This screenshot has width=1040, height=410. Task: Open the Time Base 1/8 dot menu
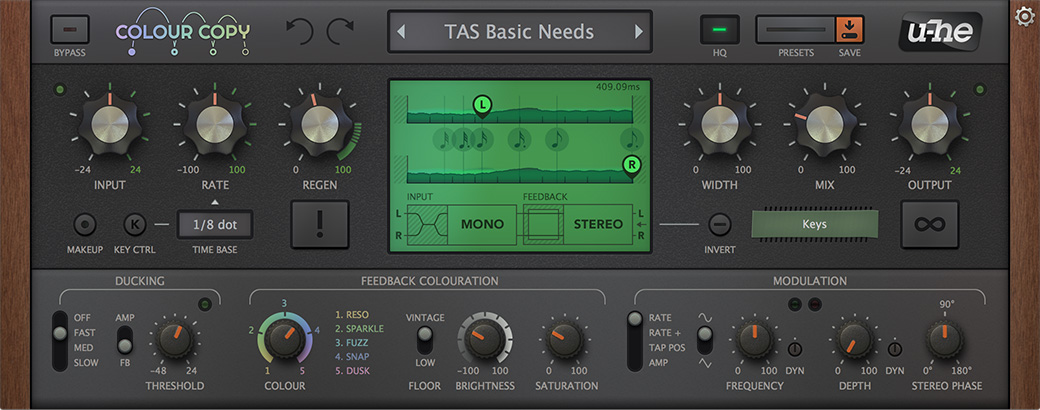tap(215, 224)
